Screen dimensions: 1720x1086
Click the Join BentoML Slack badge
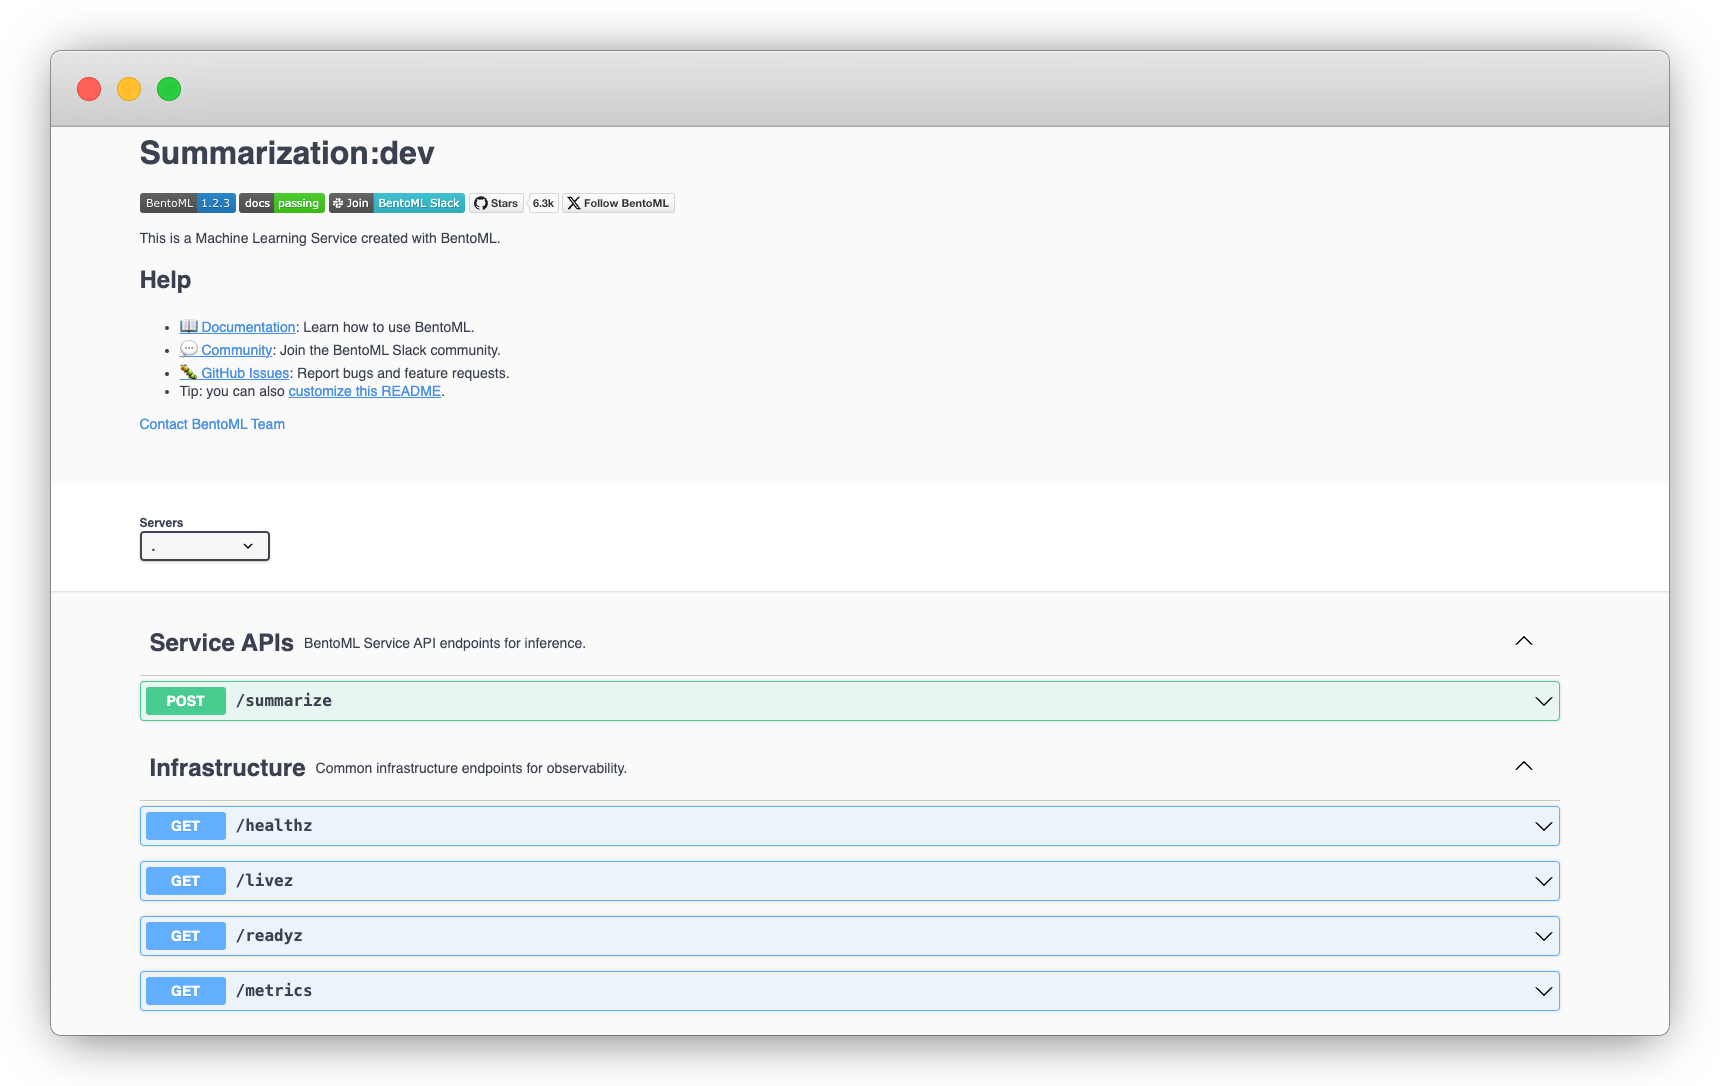click(397, 203)
